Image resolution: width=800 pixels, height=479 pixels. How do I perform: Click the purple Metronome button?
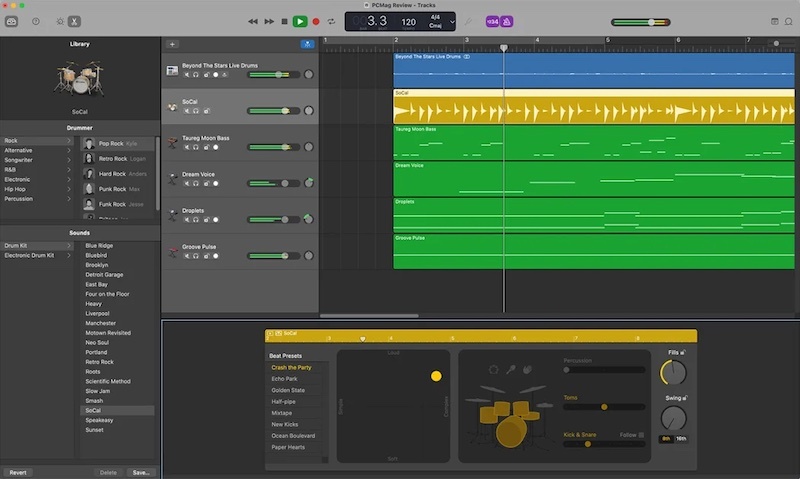[x=507, y=21]
